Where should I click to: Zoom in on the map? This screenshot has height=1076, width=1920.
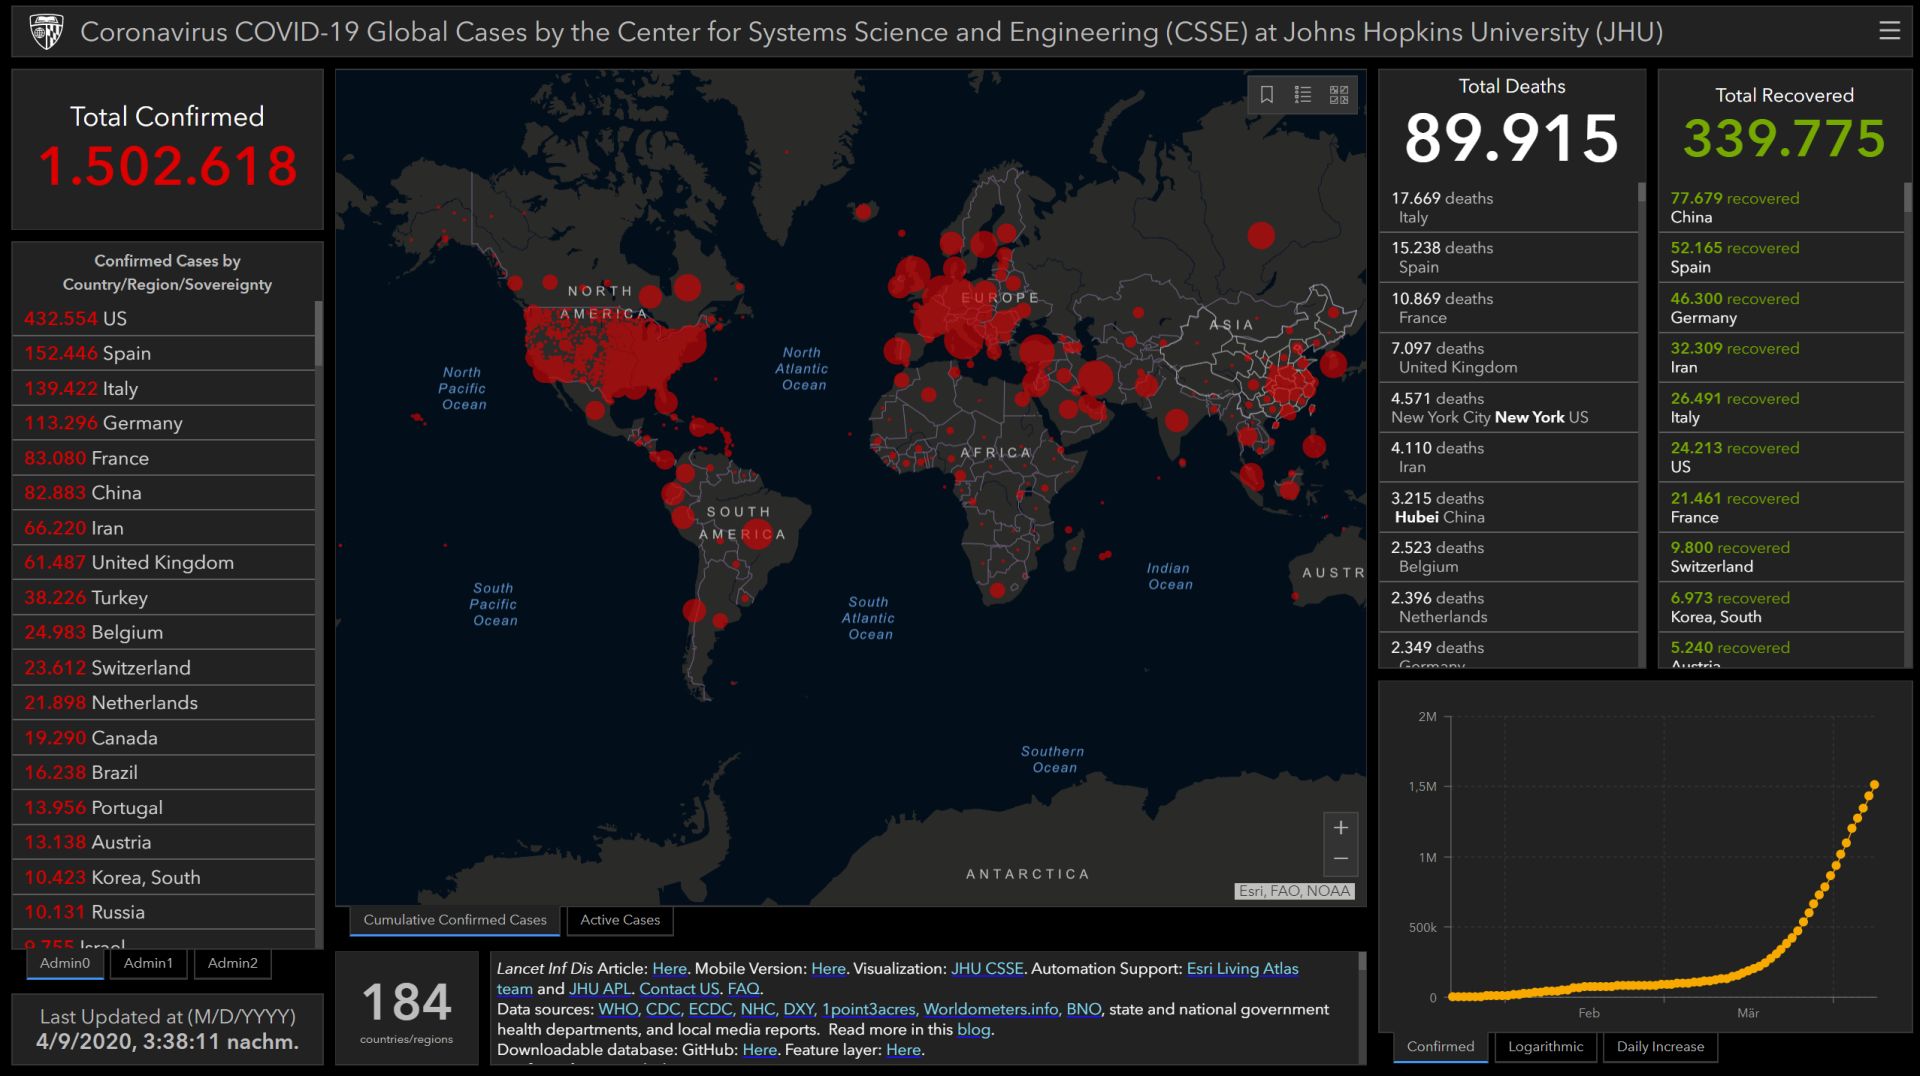coord(1341,828)
